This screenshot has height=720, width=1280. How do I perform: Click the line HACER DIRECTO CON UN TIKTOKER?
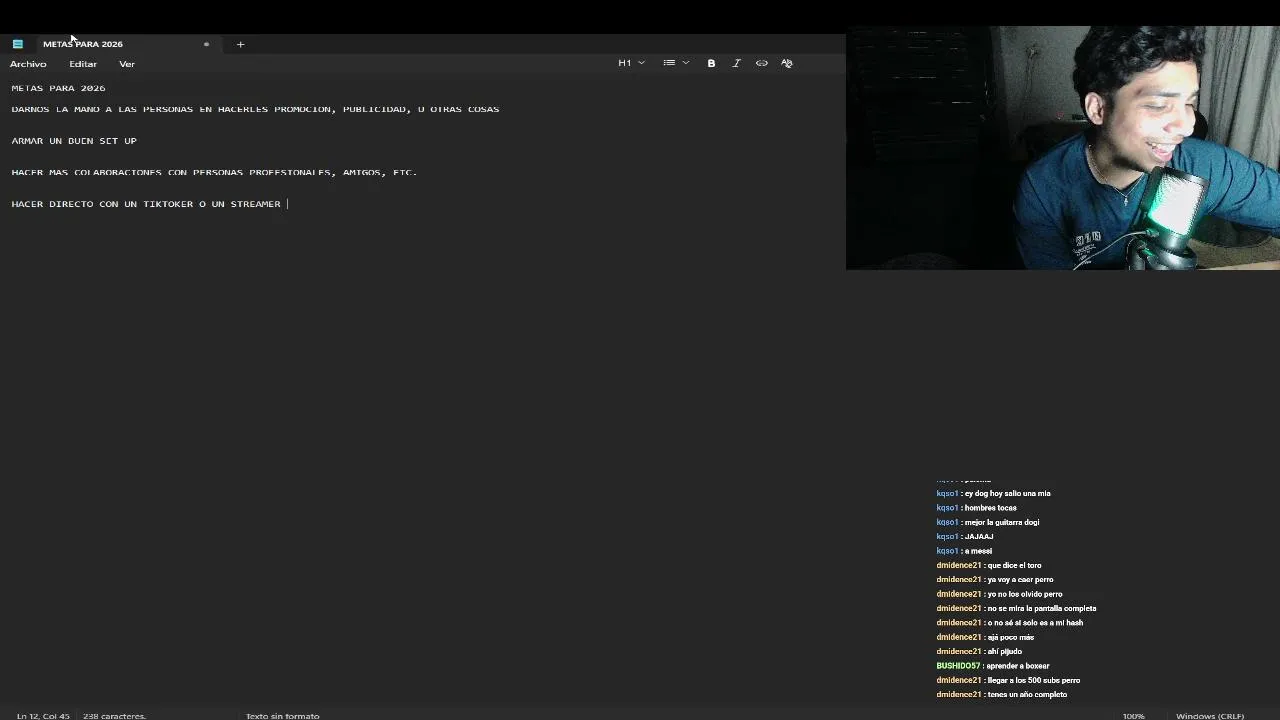coord(146,204)
